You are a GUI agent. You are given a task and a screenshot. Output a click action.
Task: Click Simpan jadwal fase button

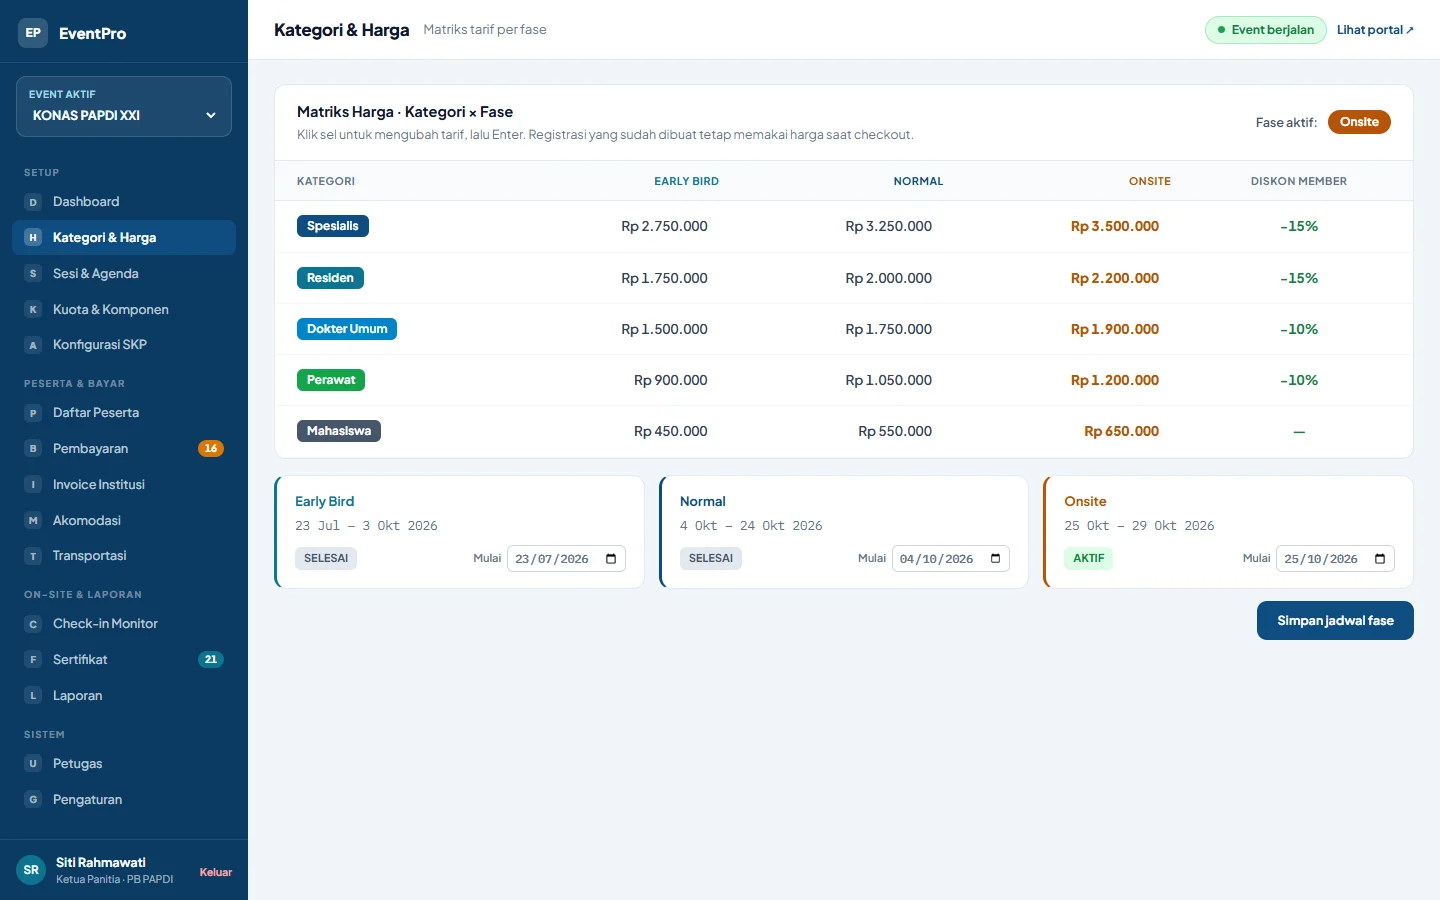point(1335,620)
